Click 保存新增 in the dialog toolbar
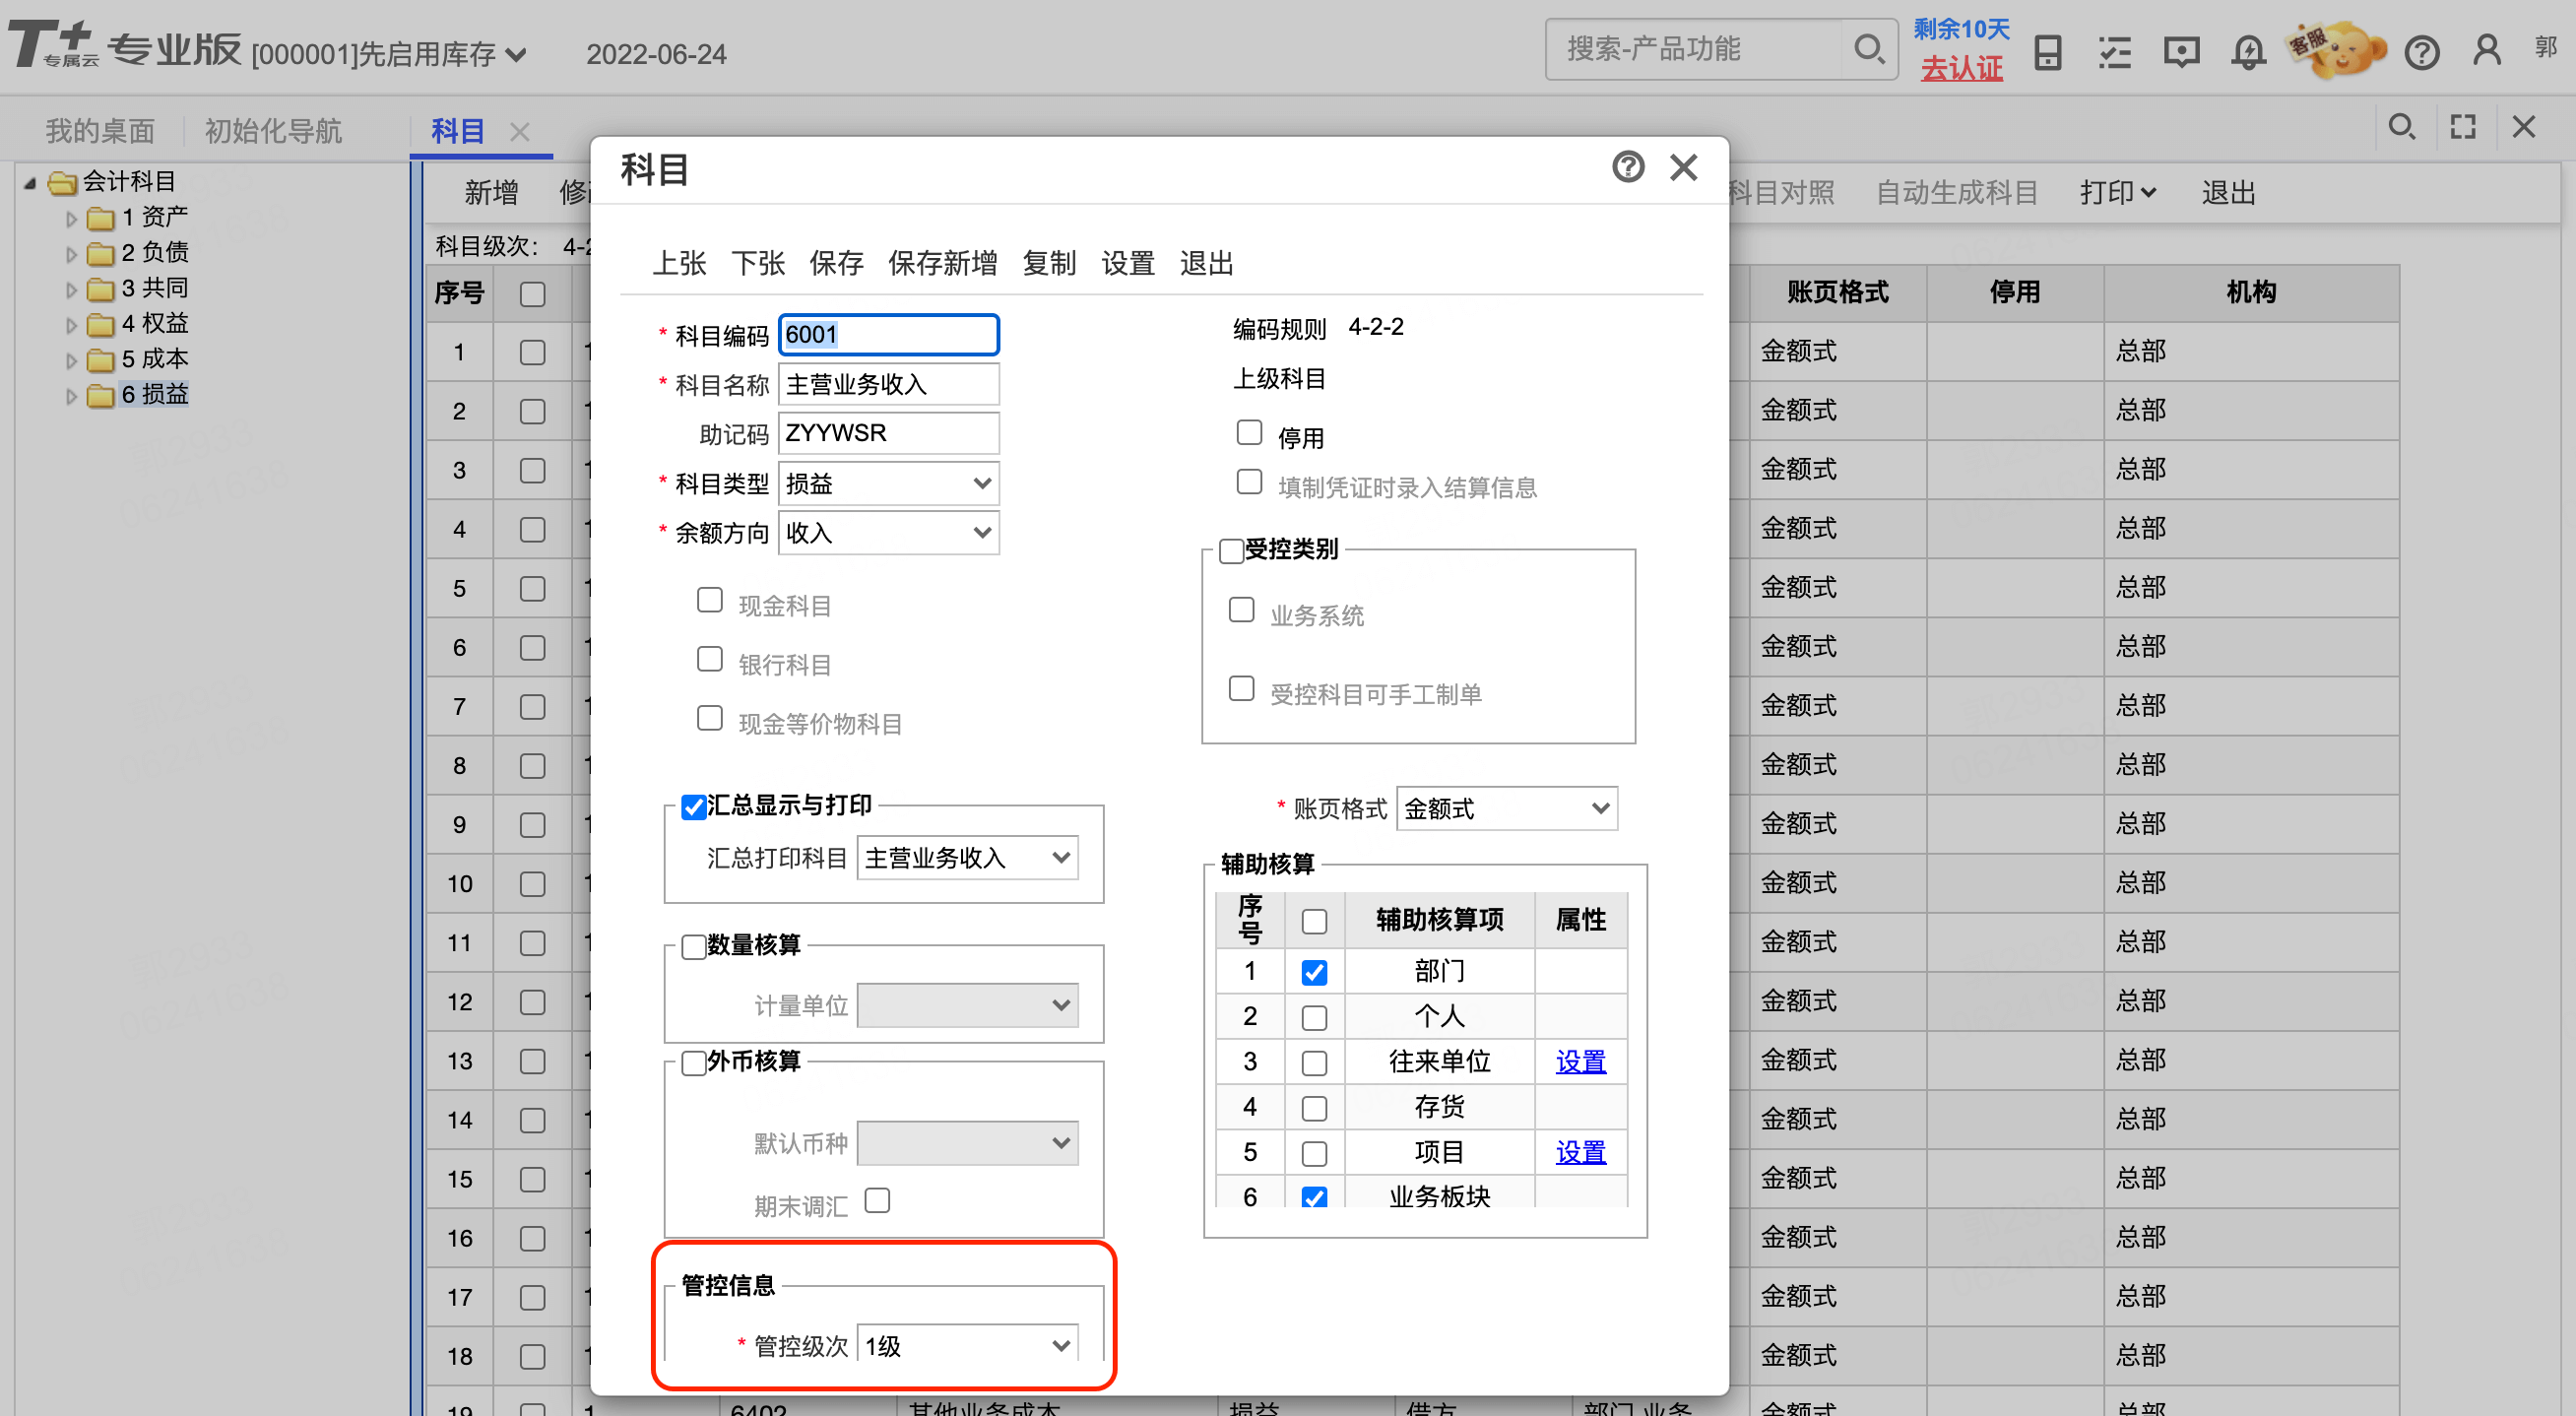Image resolution: width=2576 pixels, height=1416 pixels. click(942, 264)
